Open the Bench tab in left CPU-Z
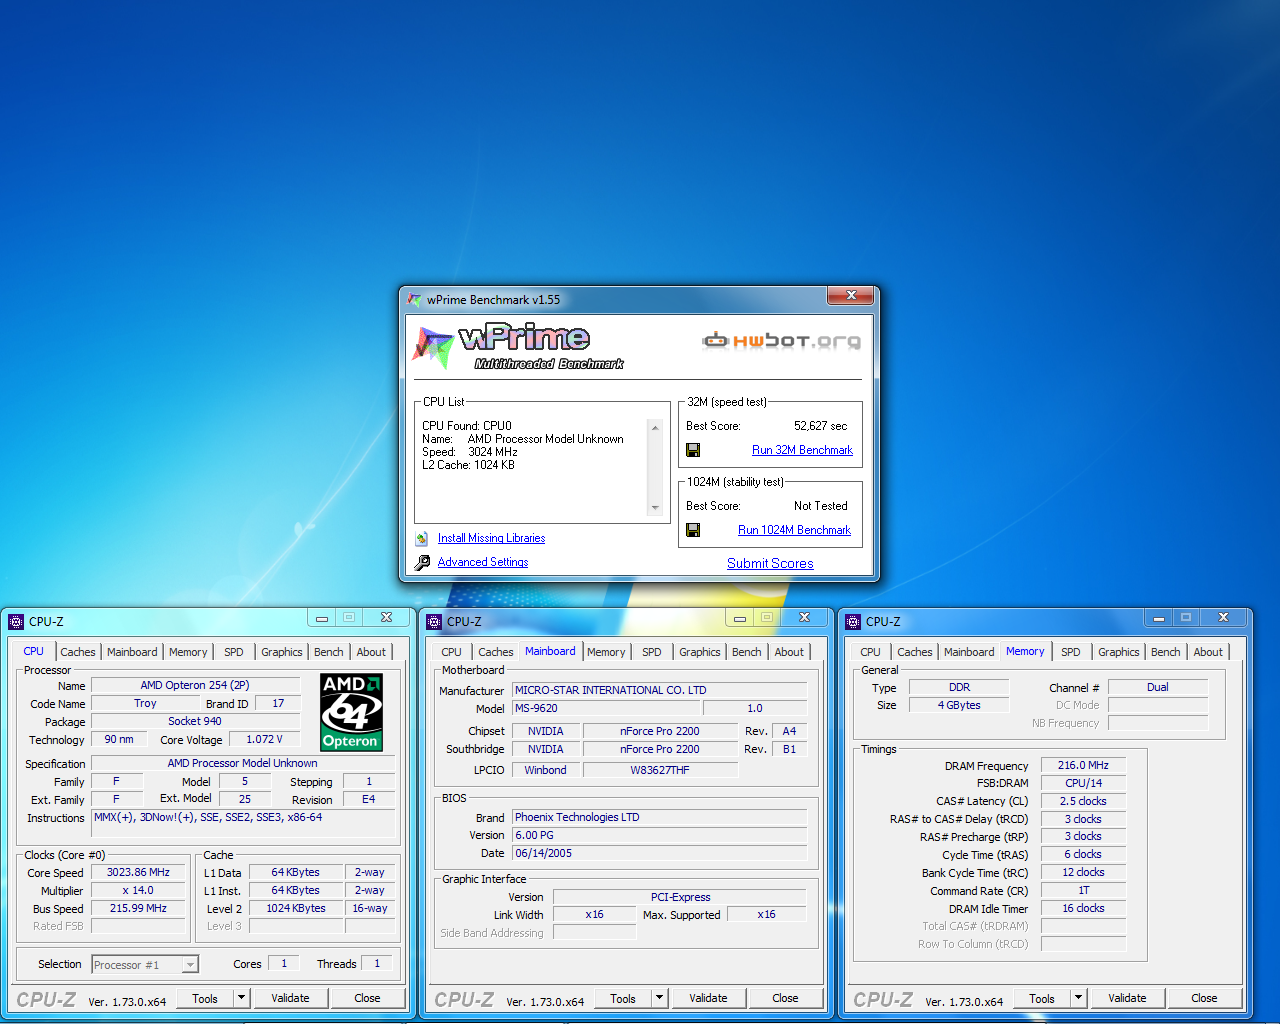 pyautogui.click(x=329, y=652)
